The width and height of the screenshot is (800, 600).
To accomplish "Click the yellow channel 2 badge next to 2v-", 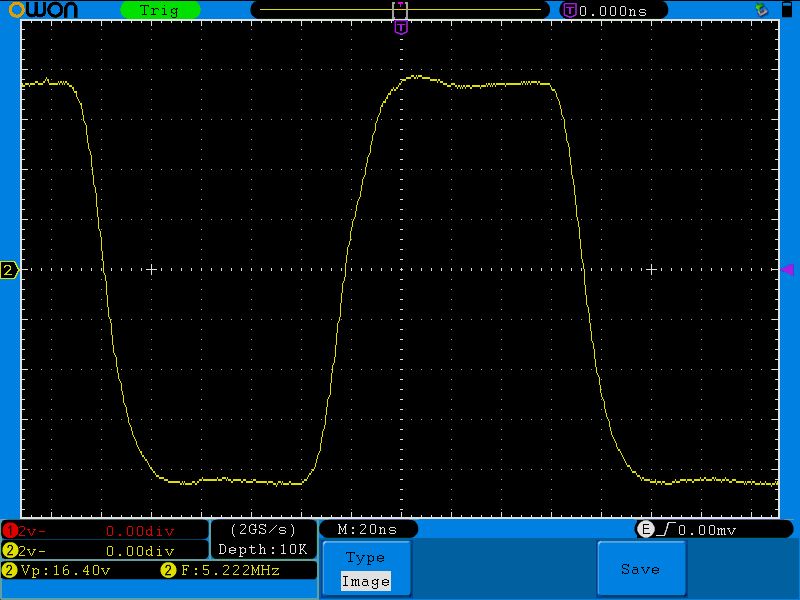I will (x=9, y=551).
